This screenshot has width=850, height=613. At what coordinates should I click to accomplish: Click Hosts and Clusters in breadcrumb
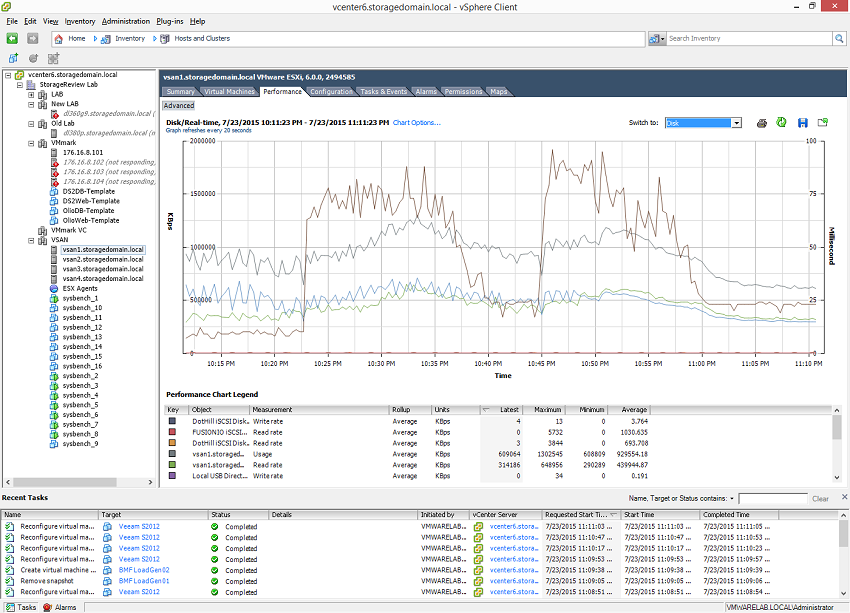pos(202,38)
